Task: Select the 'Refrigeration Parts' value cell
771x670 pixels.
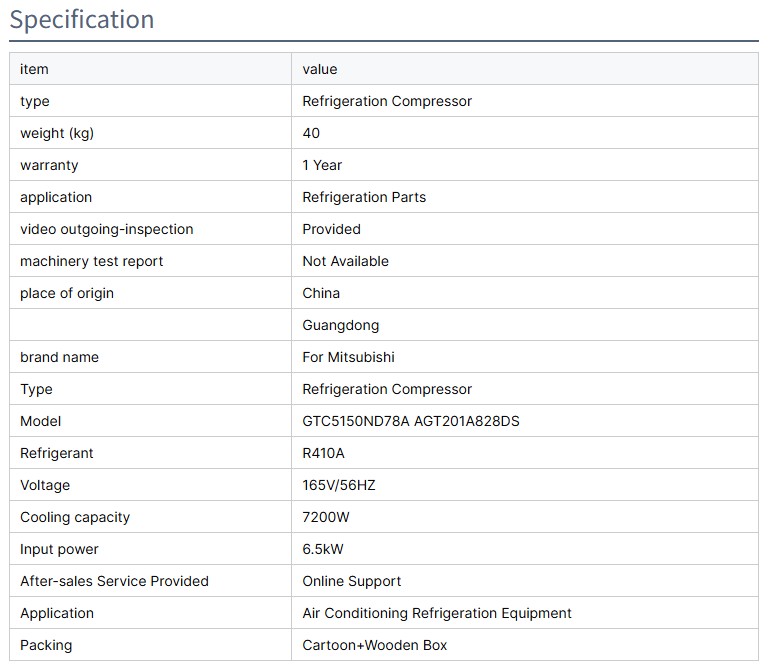Action: click(x=364, y=197)
